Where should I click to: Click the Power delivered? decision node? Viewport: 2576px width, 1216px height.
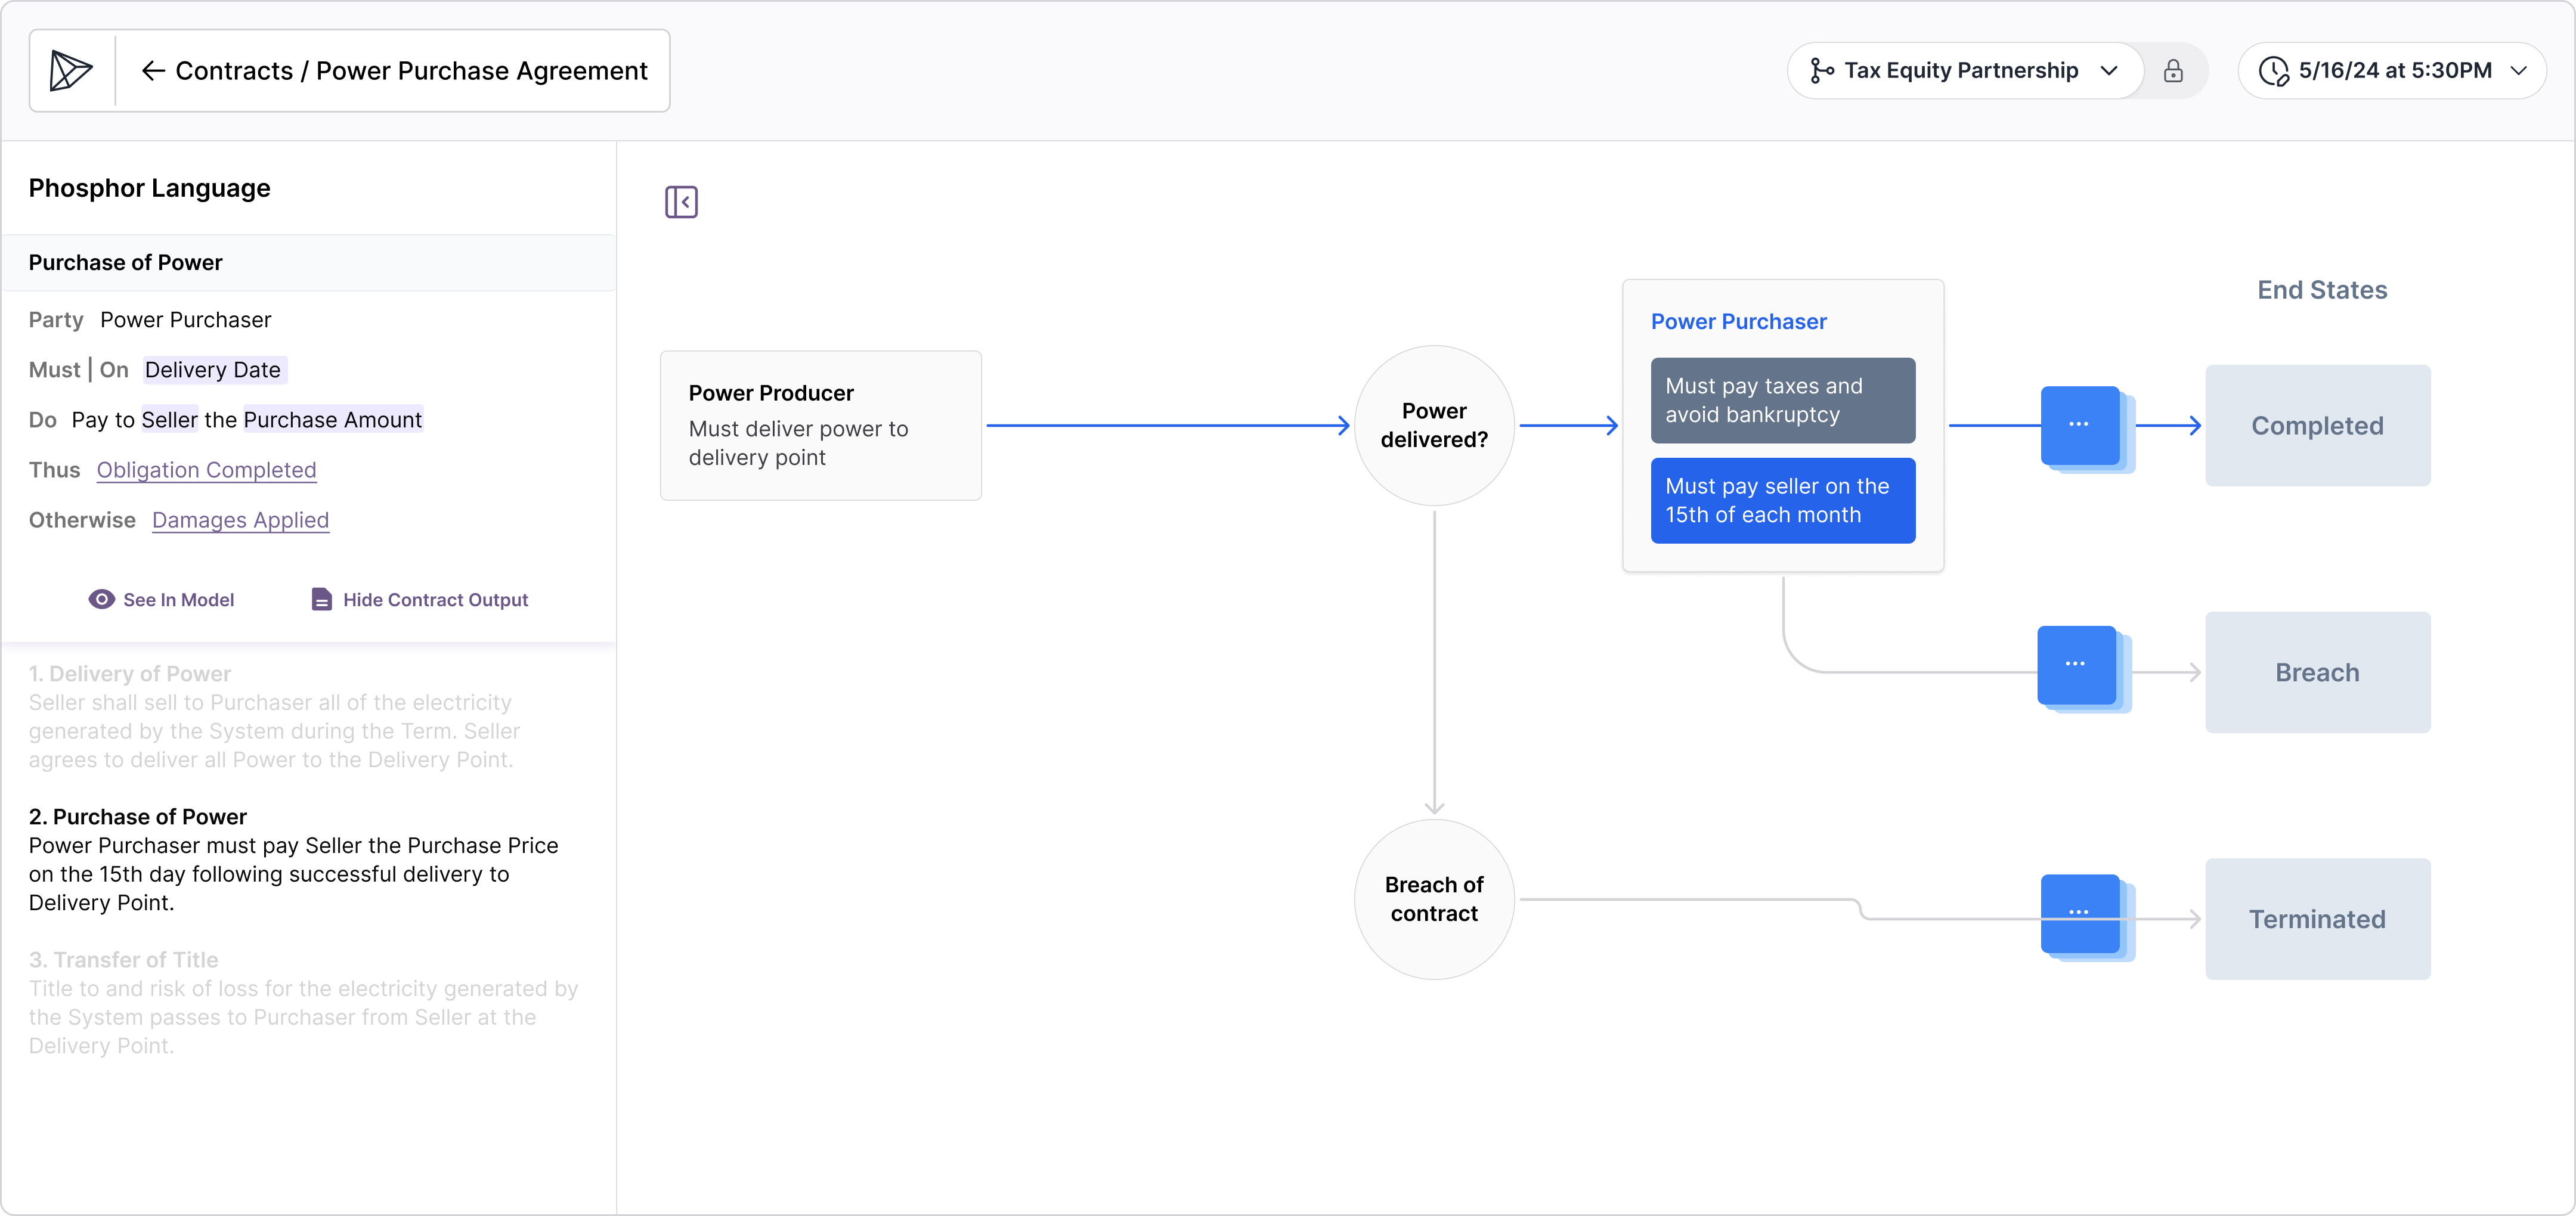[1434, 425]
